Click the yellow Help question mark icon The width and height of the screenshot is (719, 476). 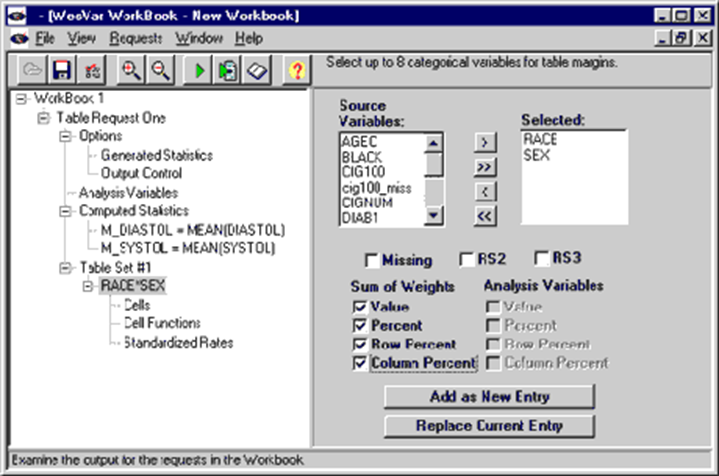click(x=297, y=70)
